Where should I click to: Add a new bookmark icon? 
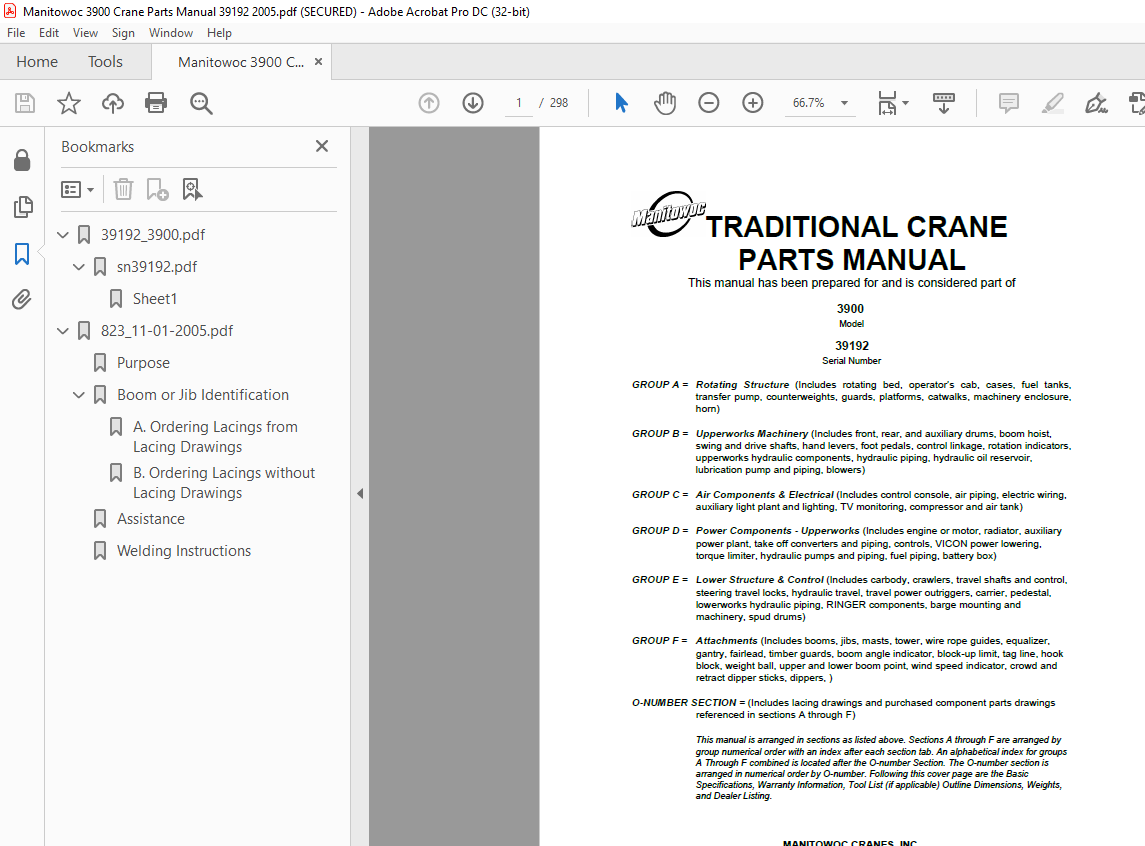coord(157,190)
